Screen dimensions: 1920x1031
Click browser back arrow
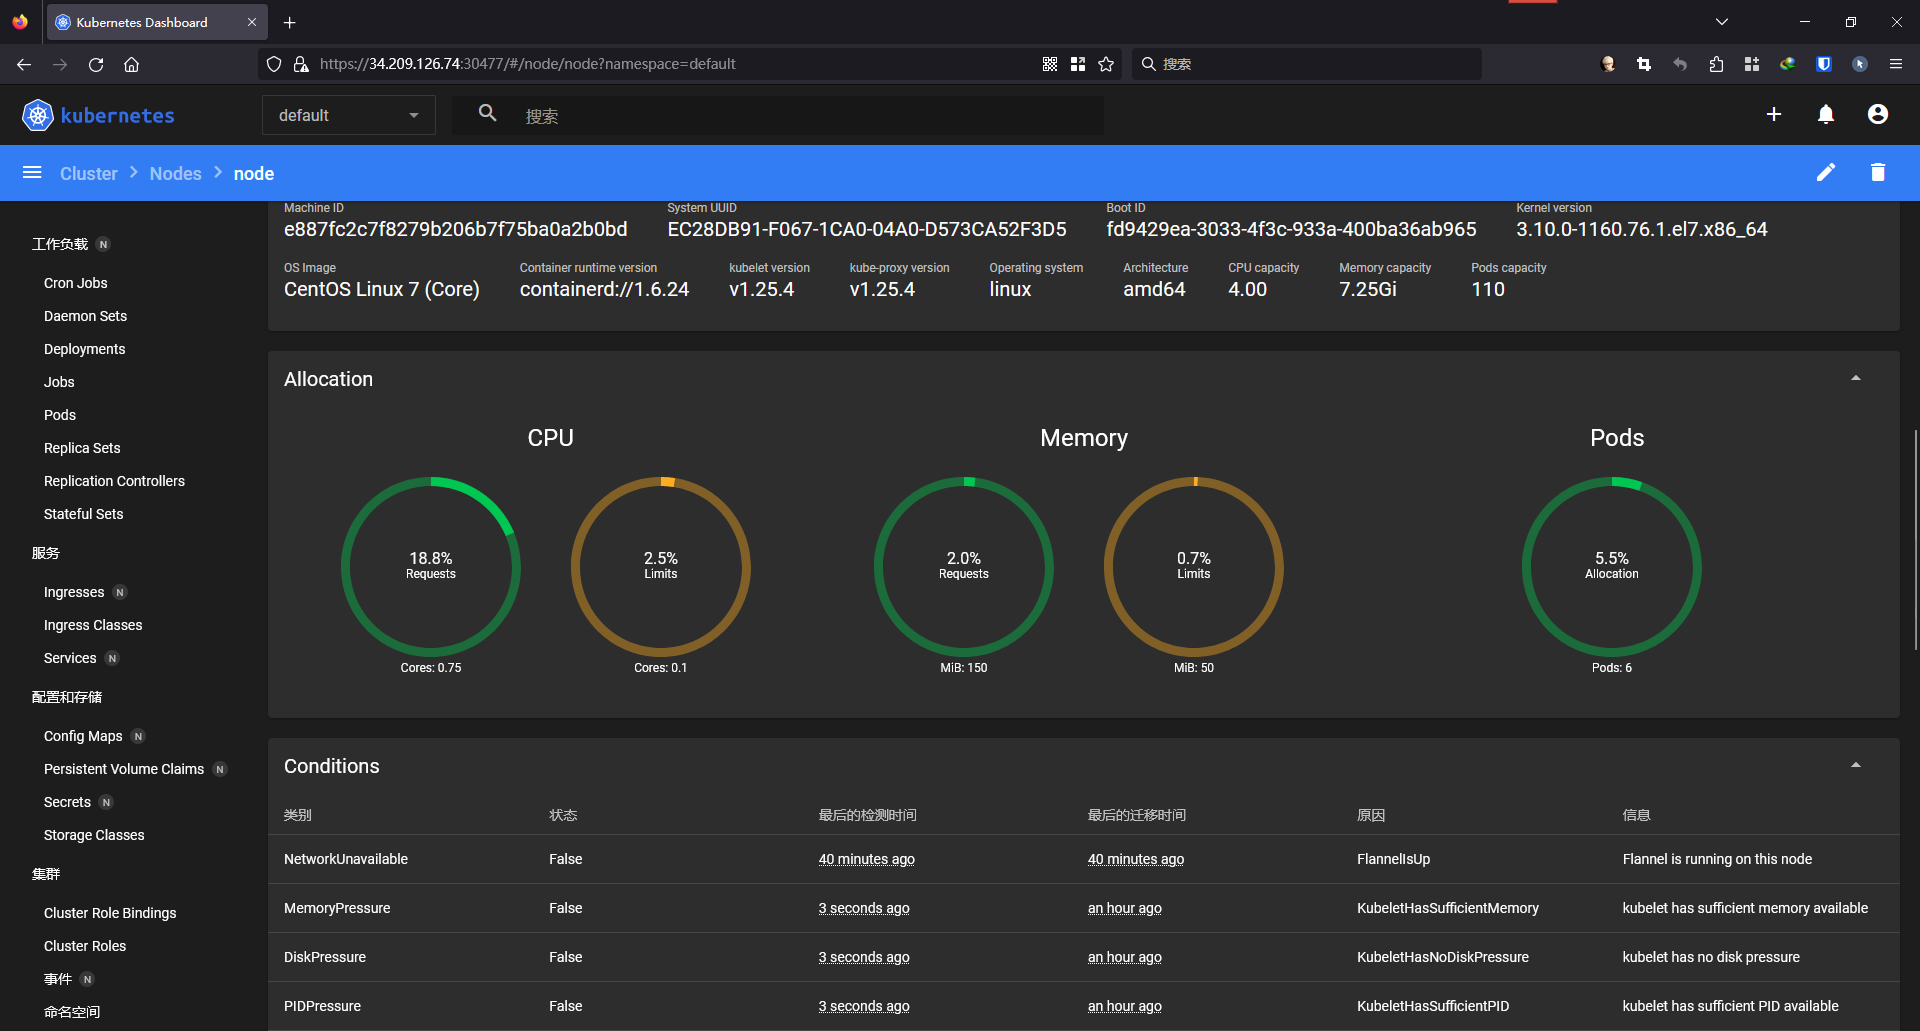click(24, 64)
